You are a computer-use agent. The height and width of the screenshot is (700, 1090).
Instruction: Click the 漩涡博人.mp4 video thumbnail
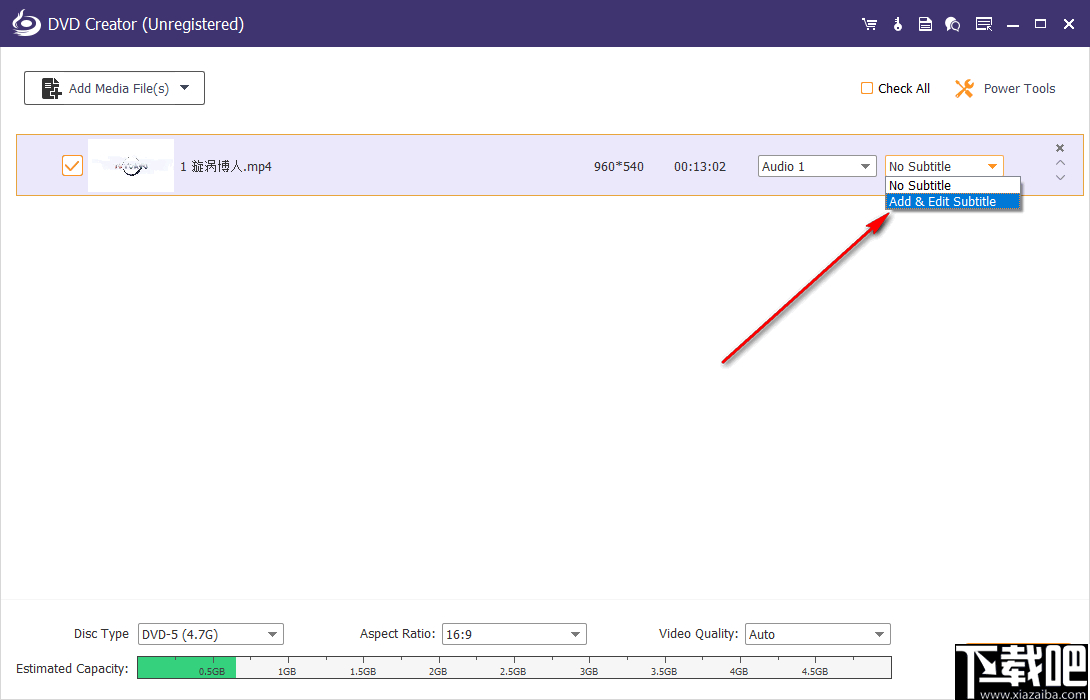130,165
